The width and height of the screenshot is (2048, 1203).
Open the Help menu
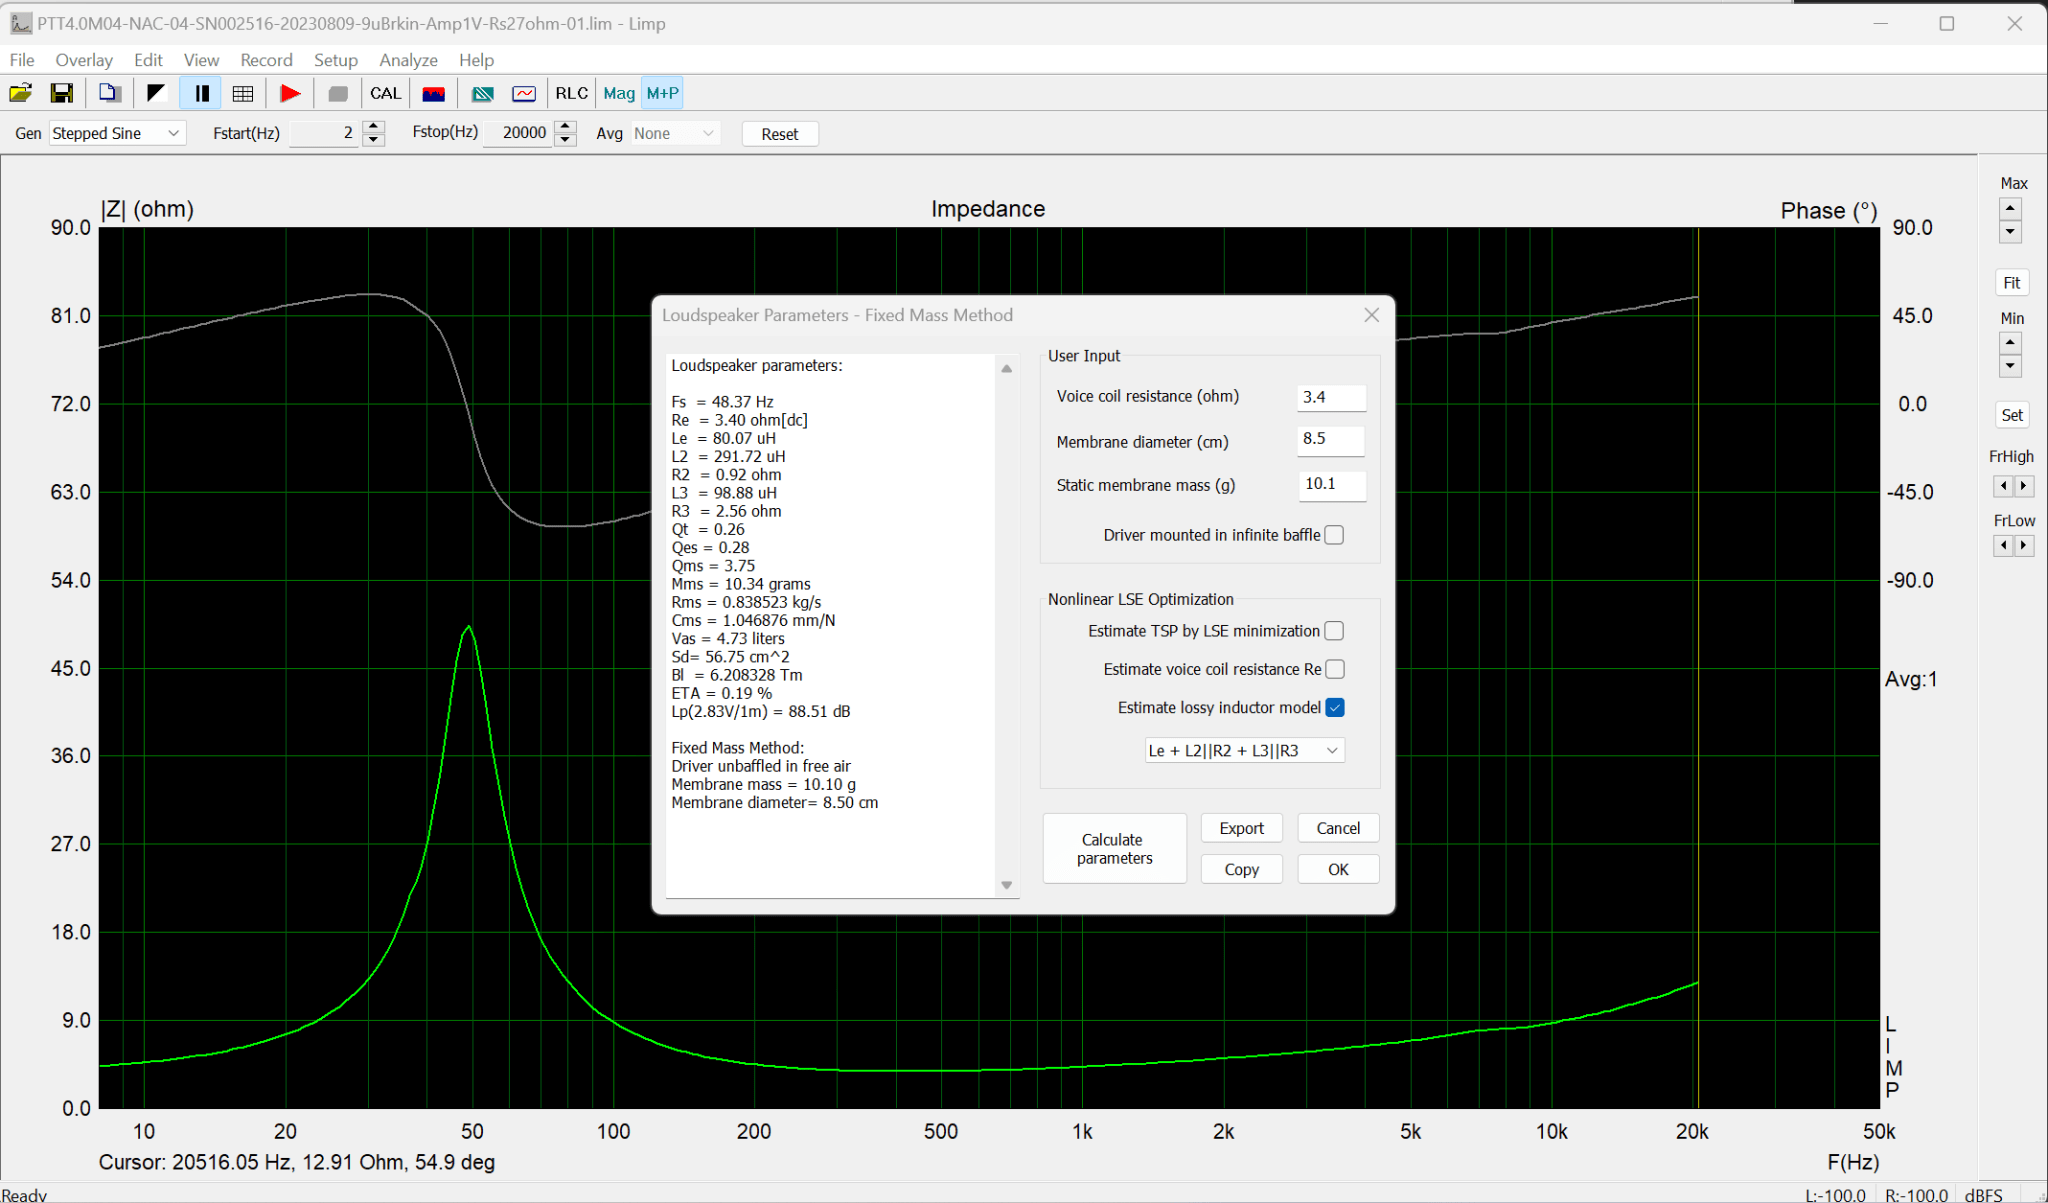[477, 60]
